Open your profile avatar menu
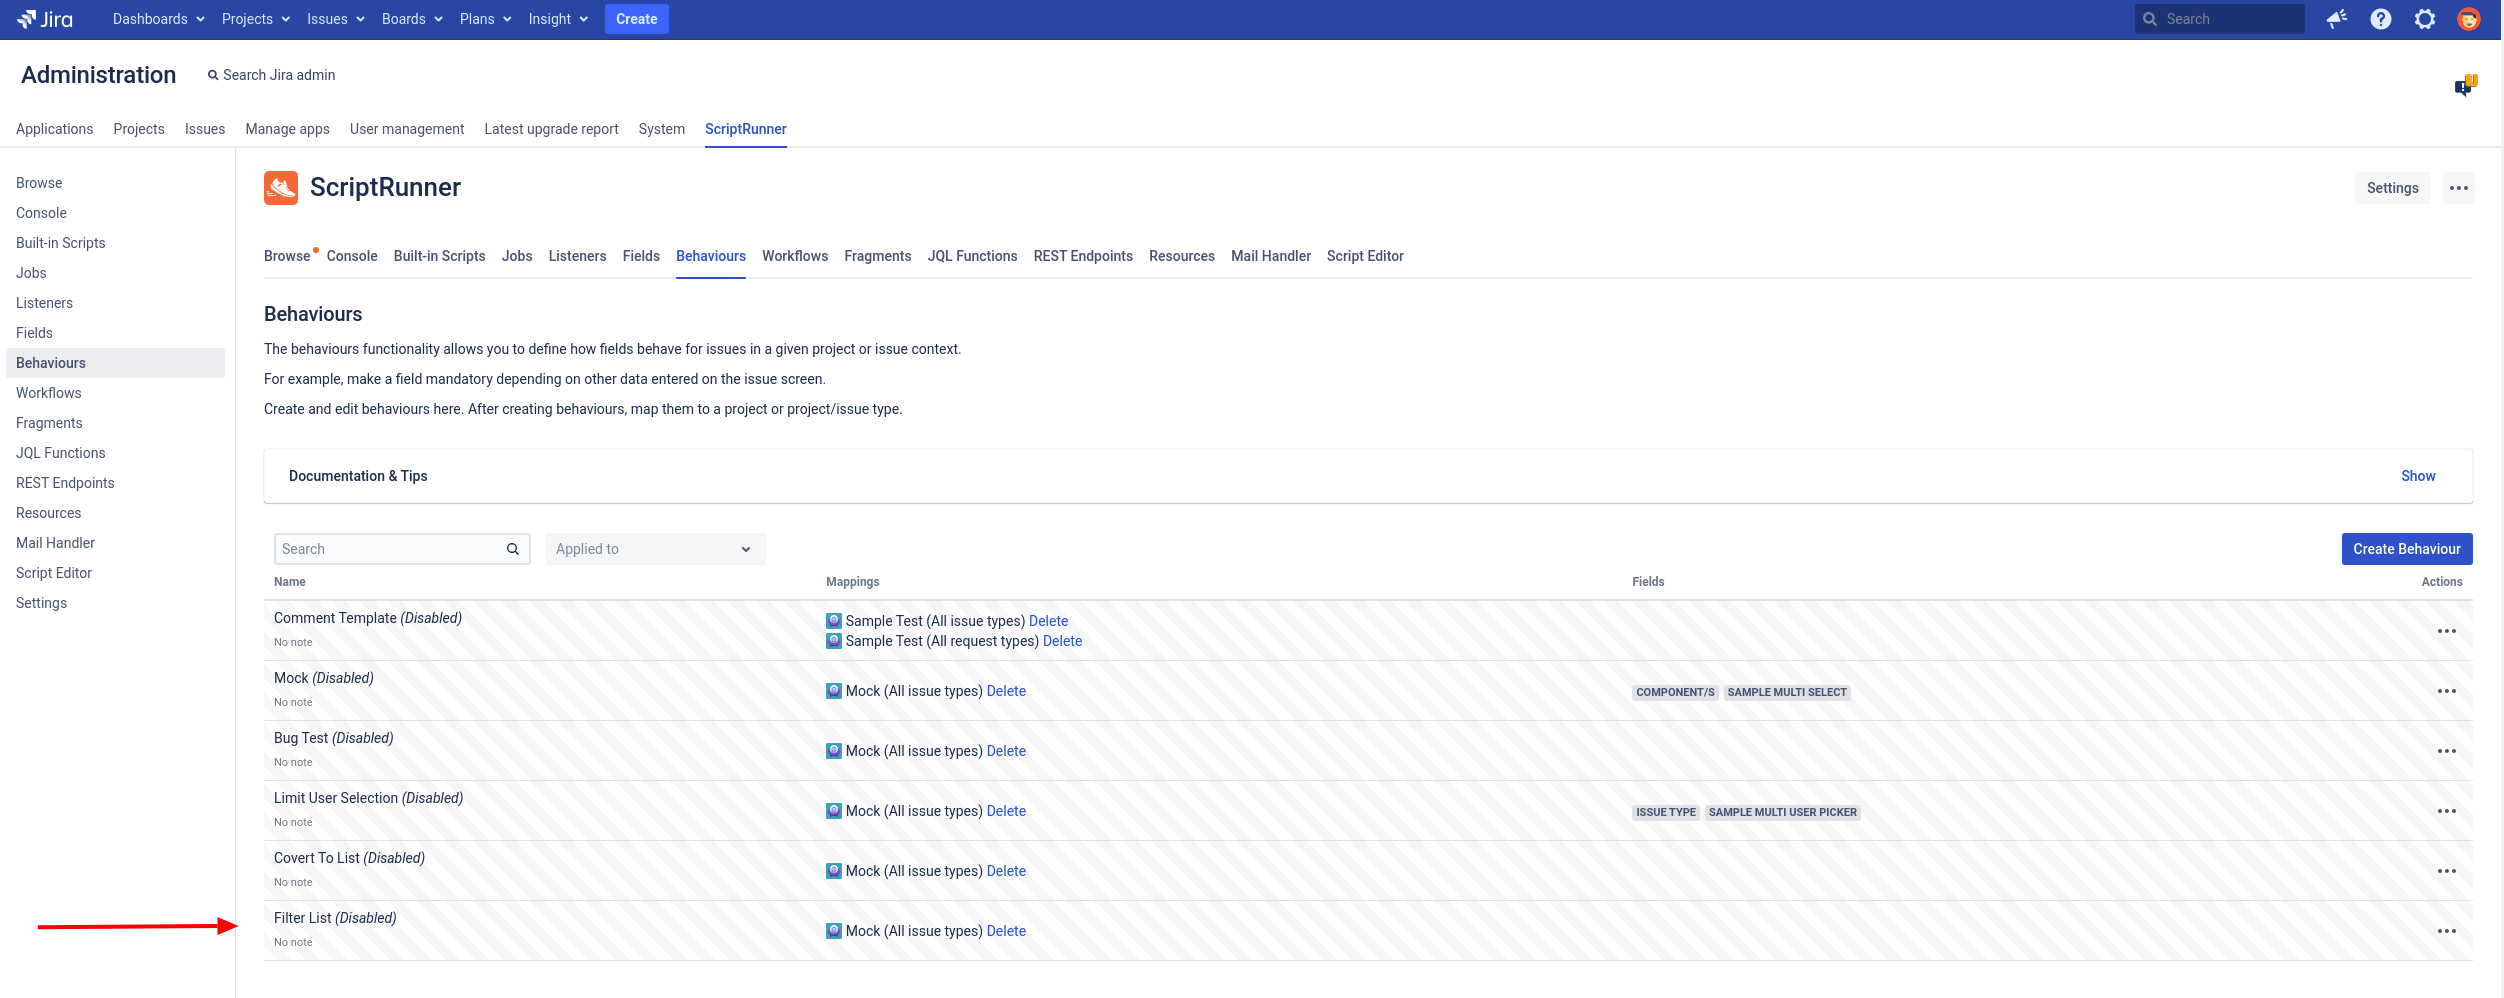The height and width of the screenshot is (998, 2504). click(2469, 18)
